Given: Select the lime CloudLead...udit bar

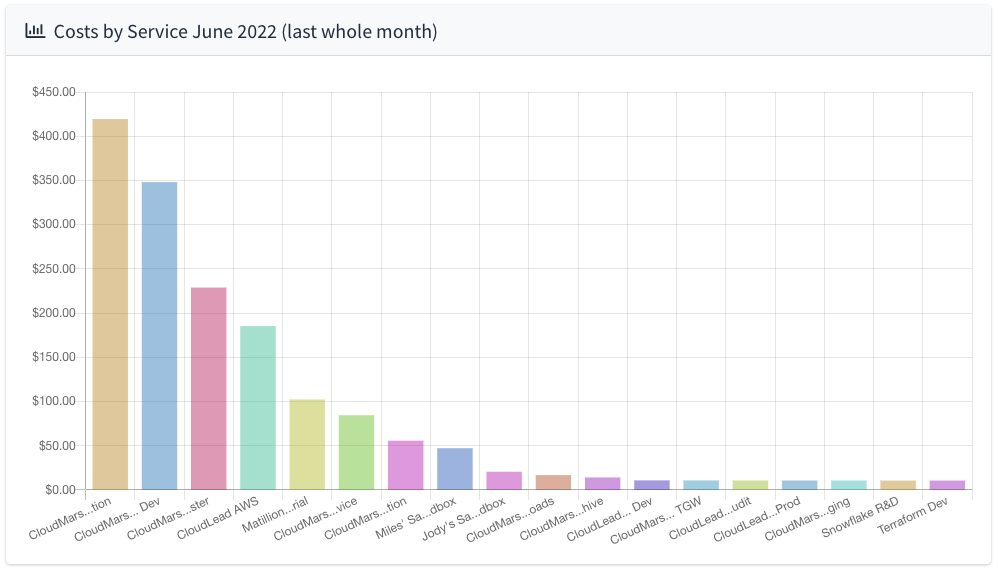Looking at the screenshot, I should [750, 485].
